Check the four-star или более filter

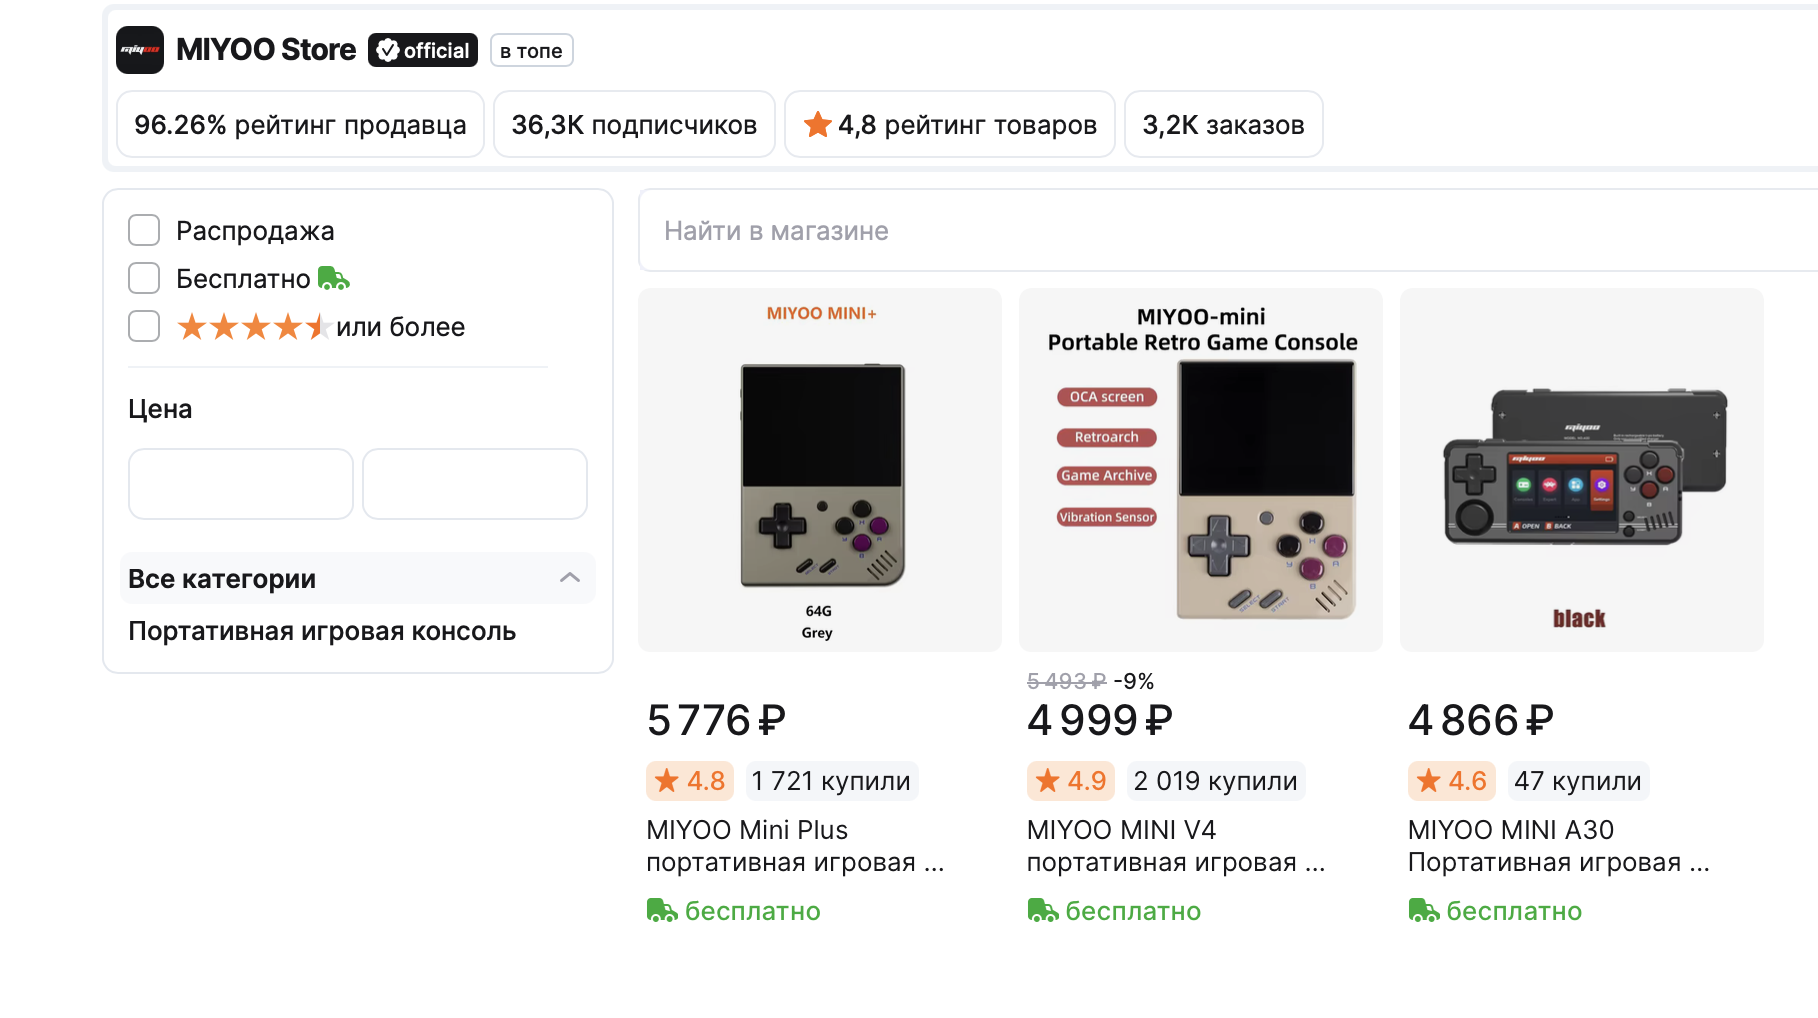(x=144, y=326)
